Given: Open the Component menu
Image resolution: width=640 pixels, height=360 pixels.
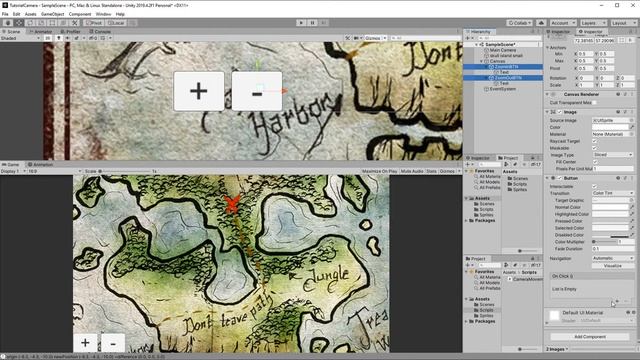Looking at the screenshot, I should point(80,14).
